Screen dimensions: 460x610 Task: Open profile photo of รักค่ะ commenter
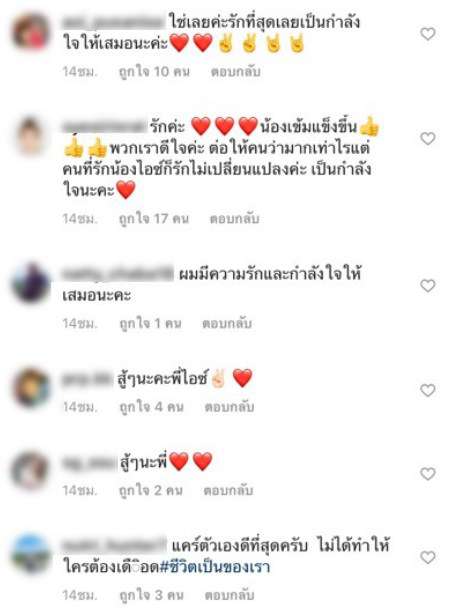[31, 137]
